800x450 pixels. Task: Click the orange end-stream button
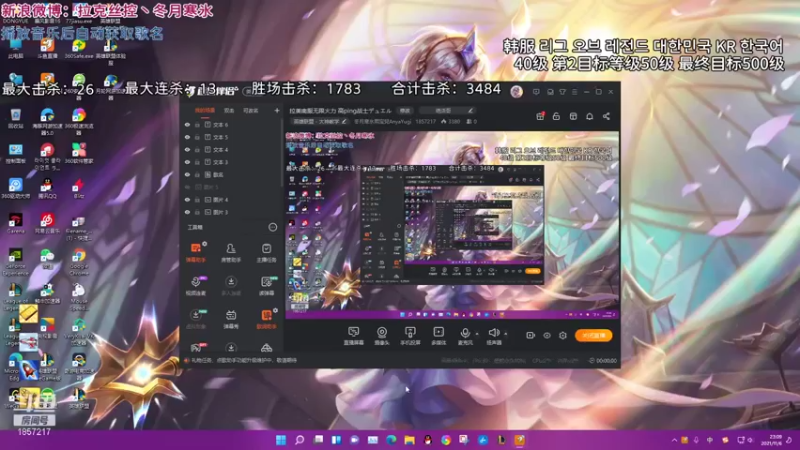tap(593, 335)
